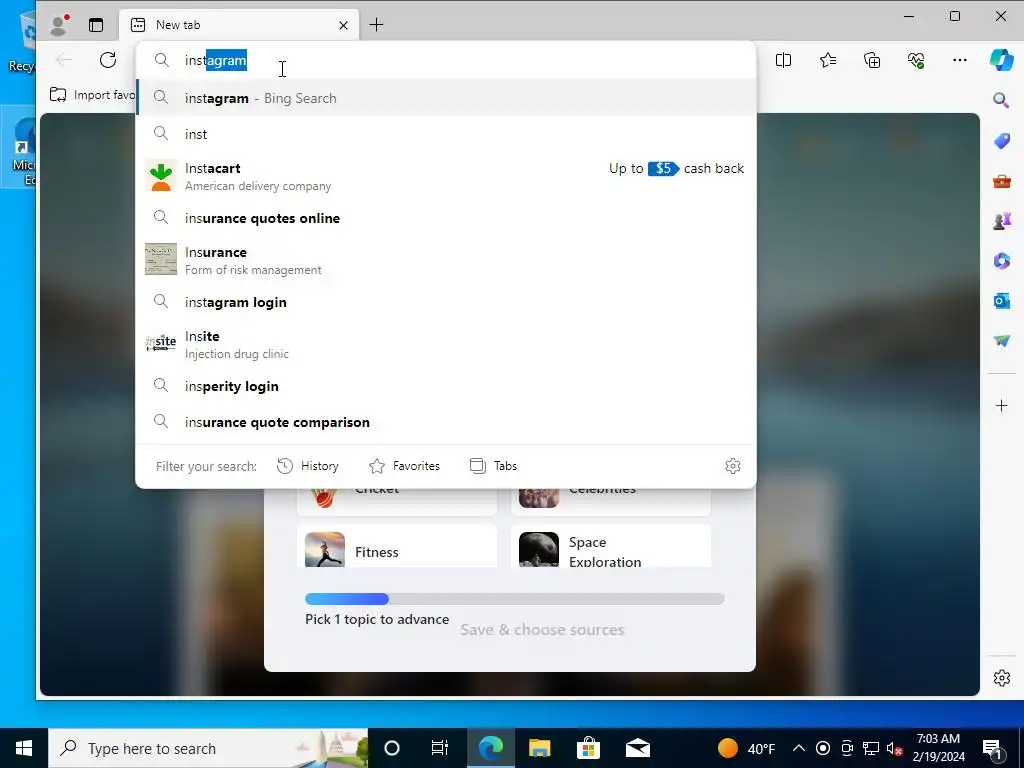This screenshot has width=1024, height=768.
Task: Select Insite Injection drug clinic suggestion
Action: coord(446,344)
